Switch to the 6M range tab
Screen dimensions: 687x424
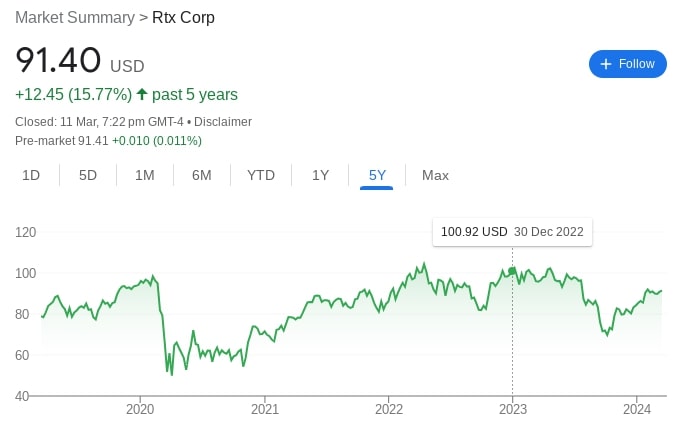(202, 175)
